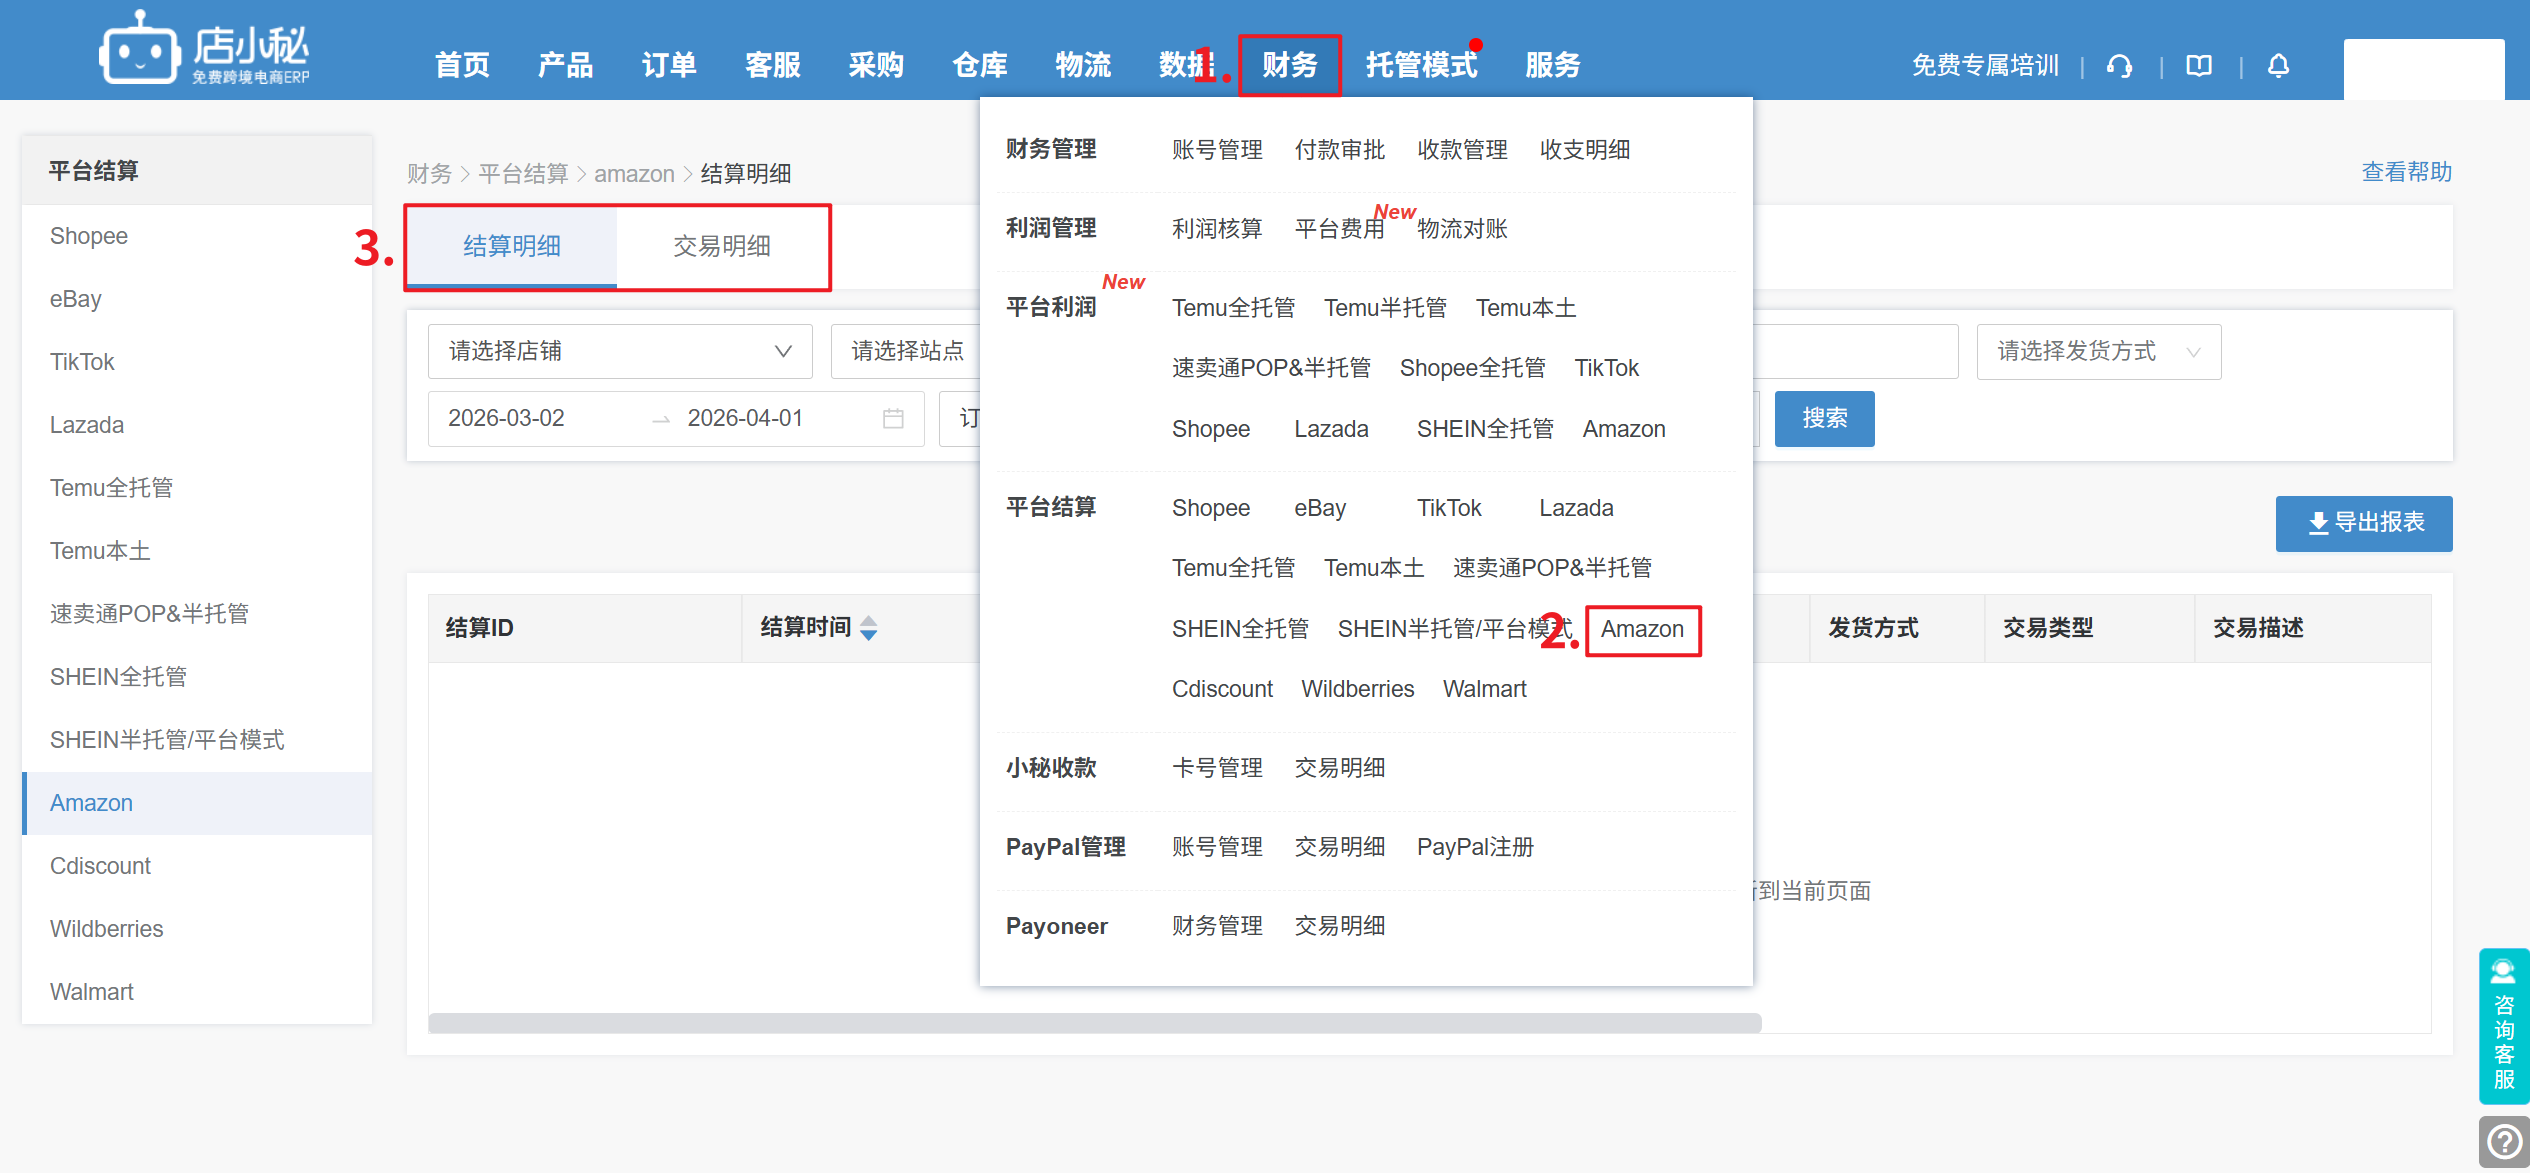Expand the 请选择店铺 dropdown
Screen dimensions: 2530x1173
click(619, 351)
